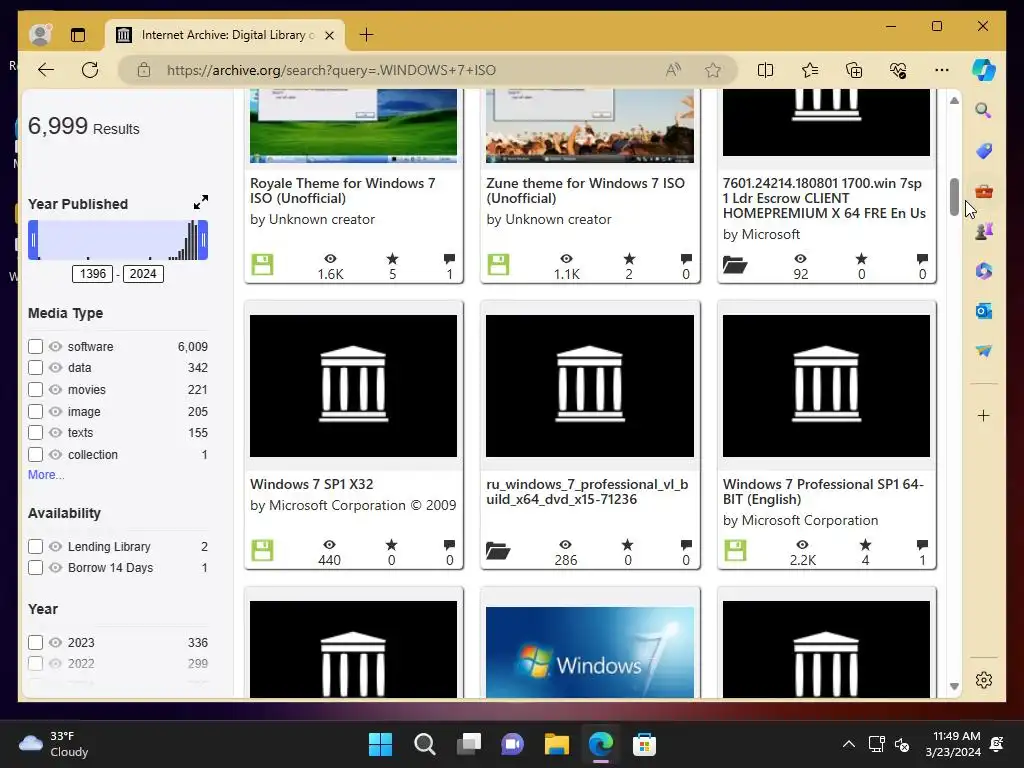
Task: Open Windows 7 Professional SP1 64-BIT title
Action: 823,492
